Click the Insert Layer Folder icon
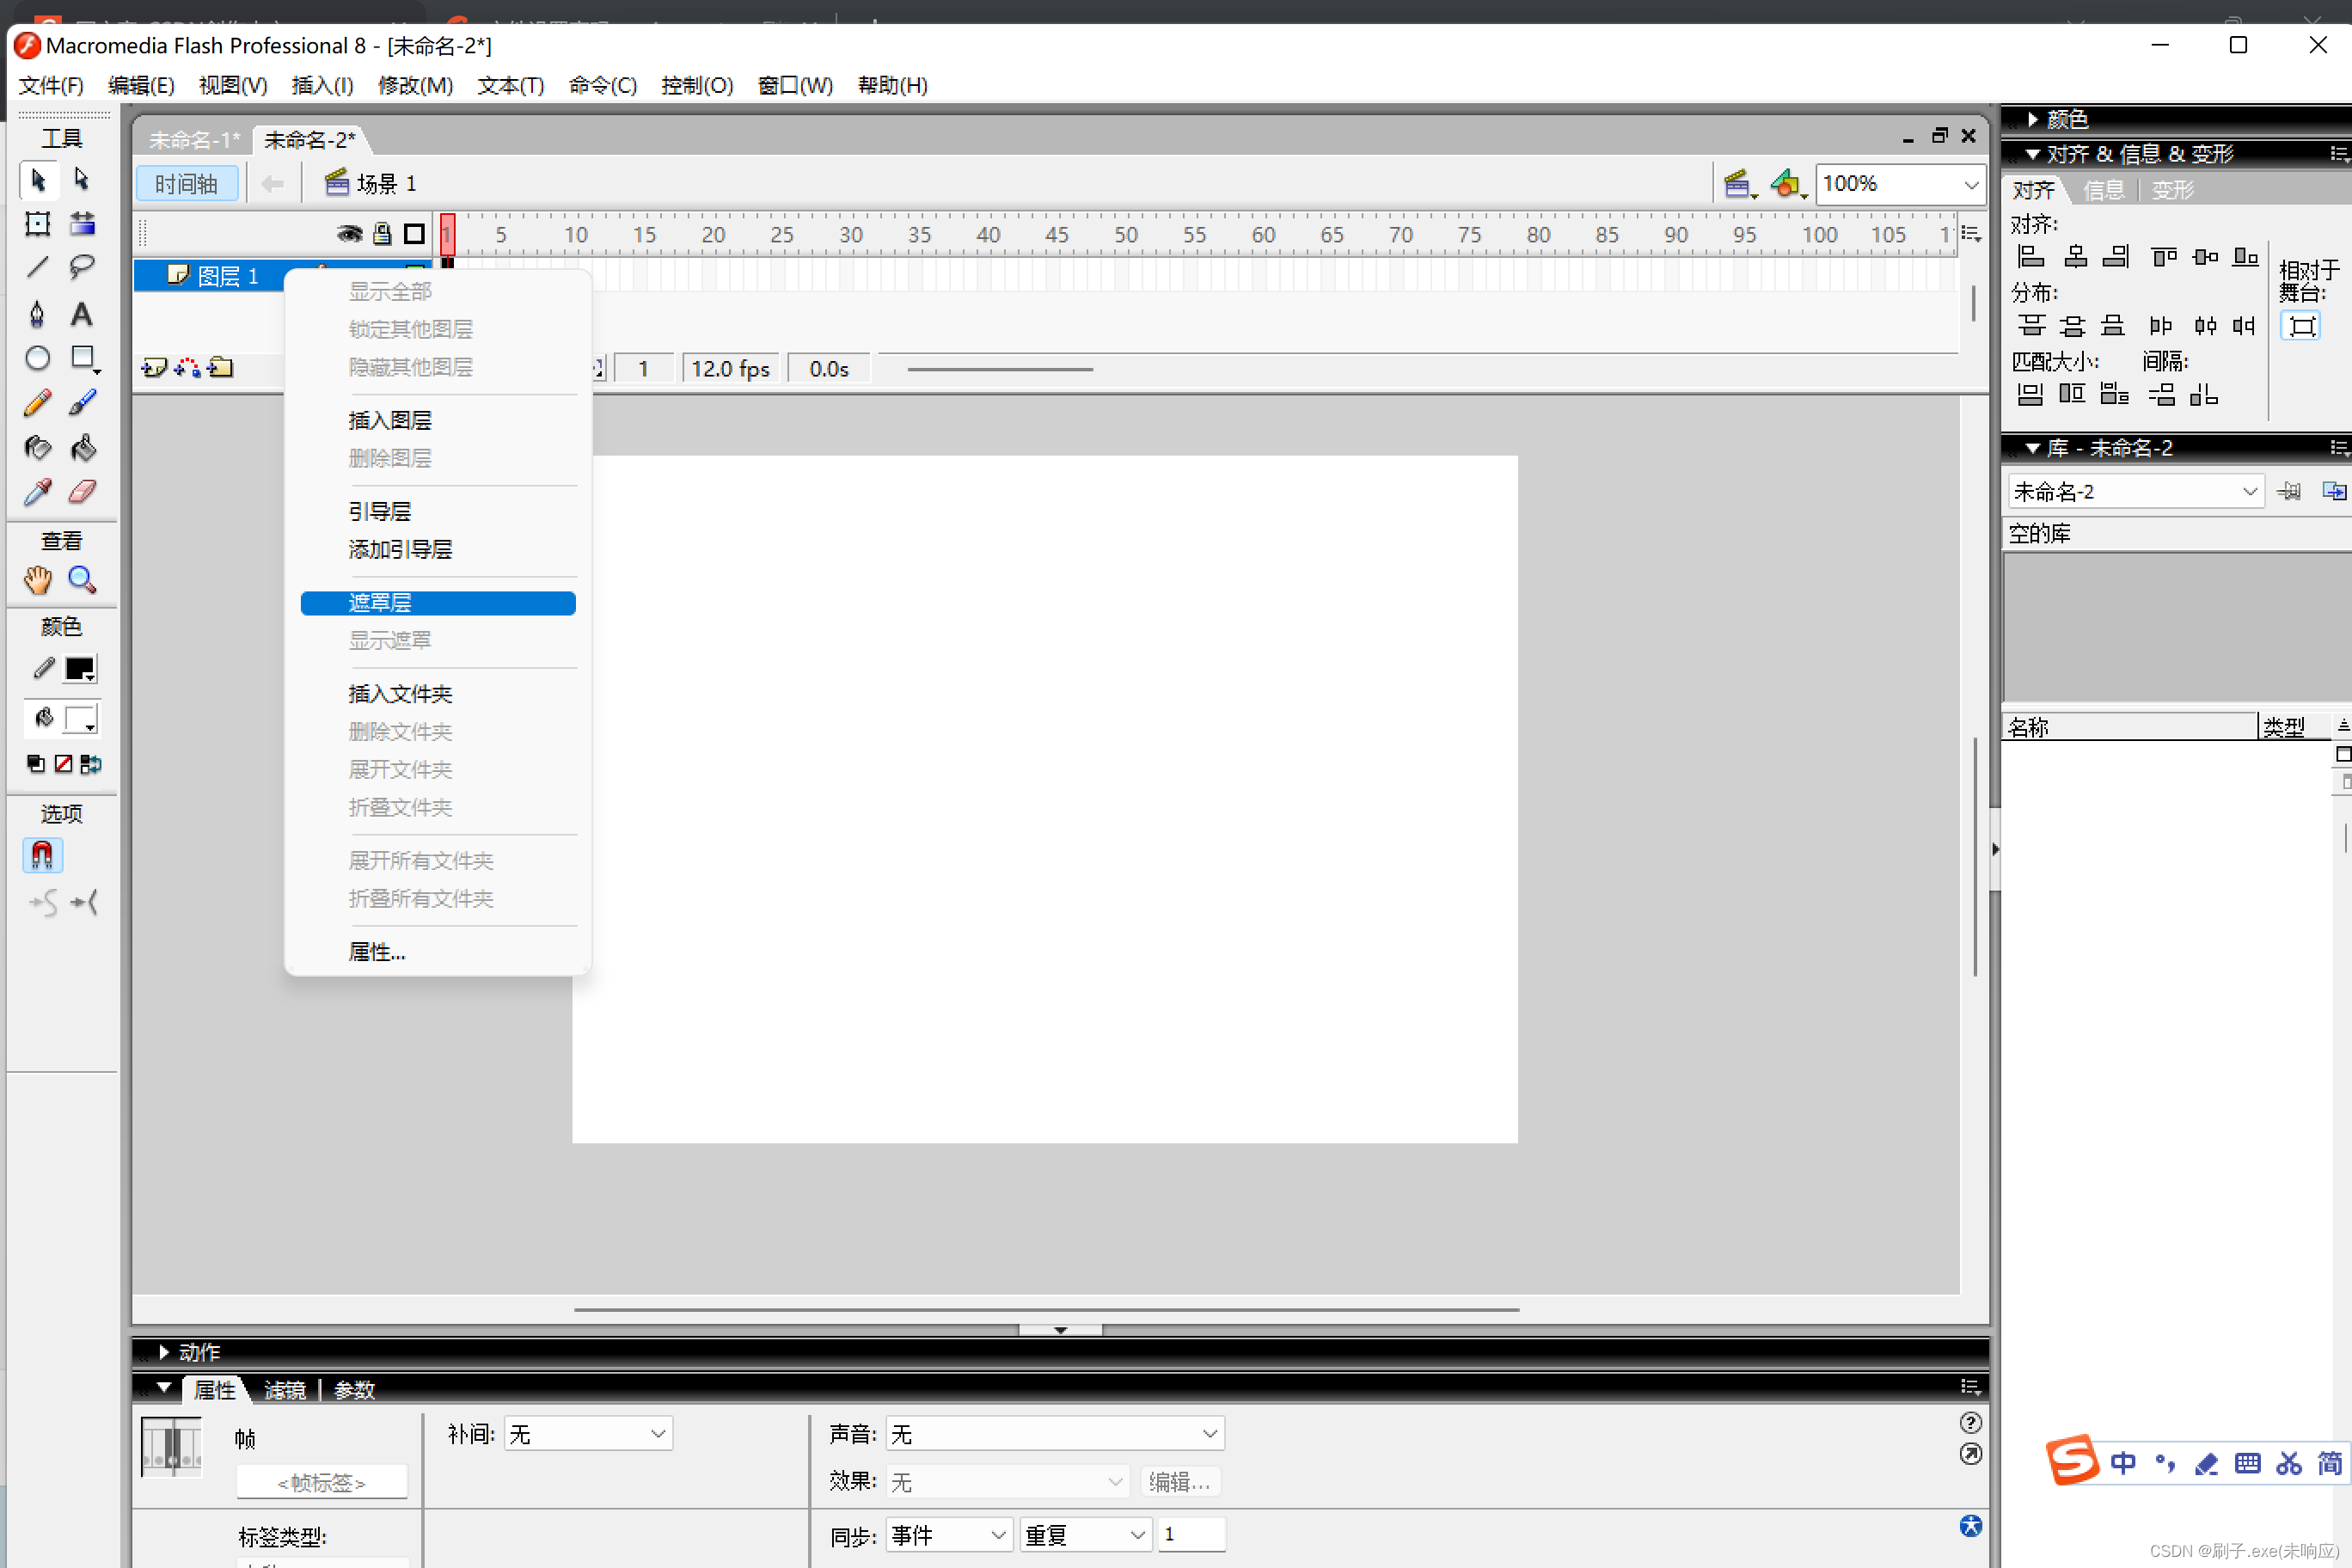This screenshot has height=1568, width=2352. [221, 368]
